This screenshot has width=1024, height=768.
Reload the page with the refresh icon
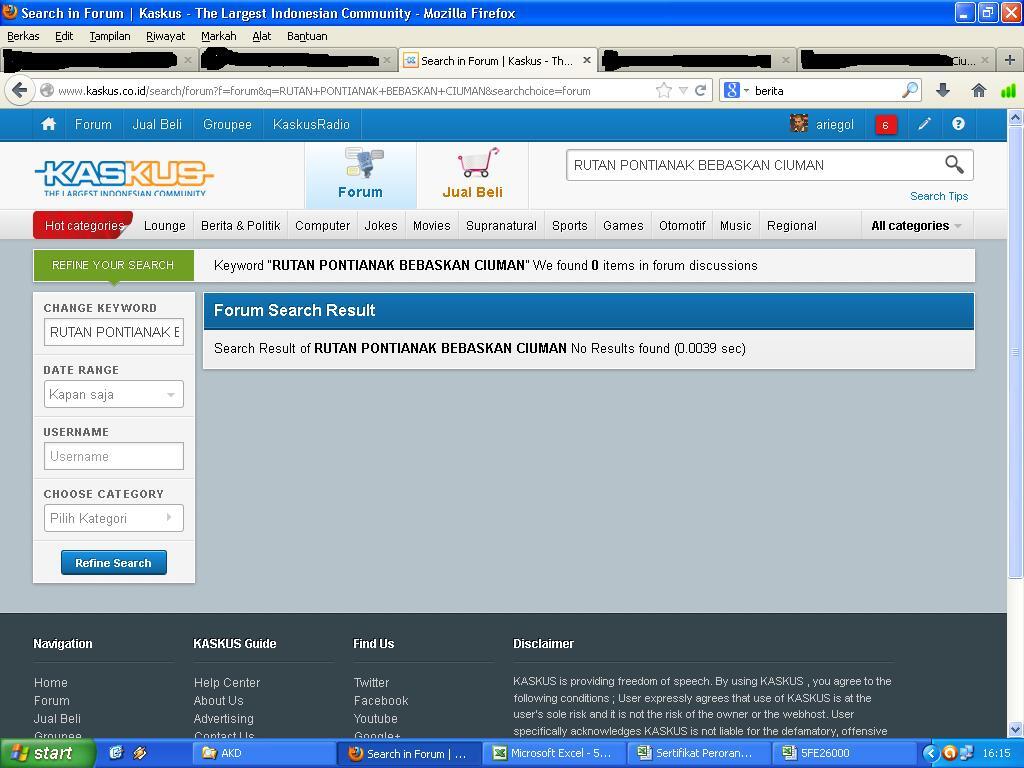point(701,90)
